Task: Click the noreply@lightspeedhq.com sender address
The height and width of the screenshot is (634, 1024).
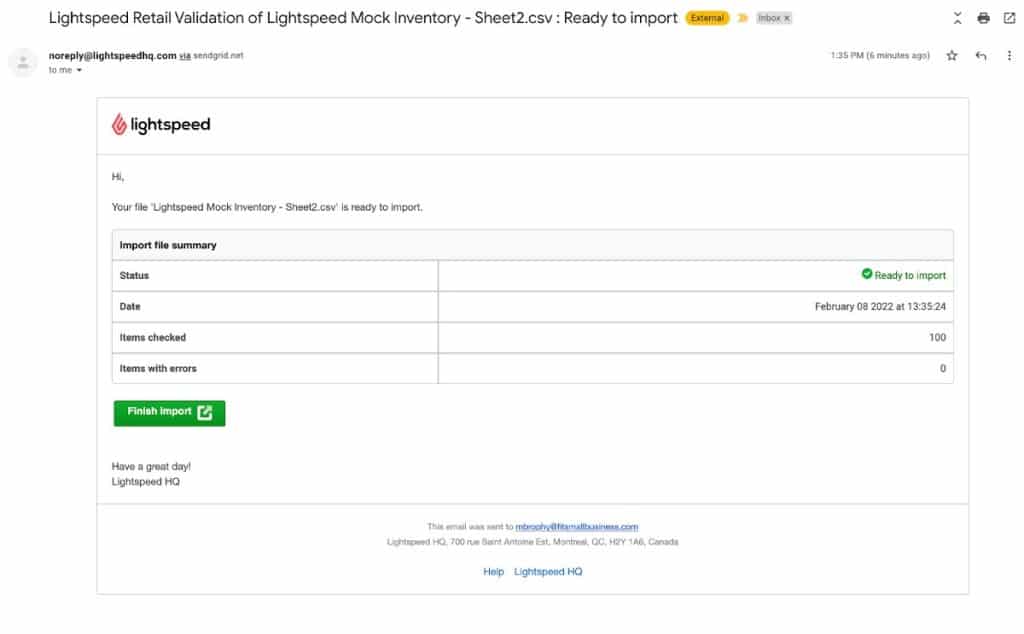Action: [111, 55]
